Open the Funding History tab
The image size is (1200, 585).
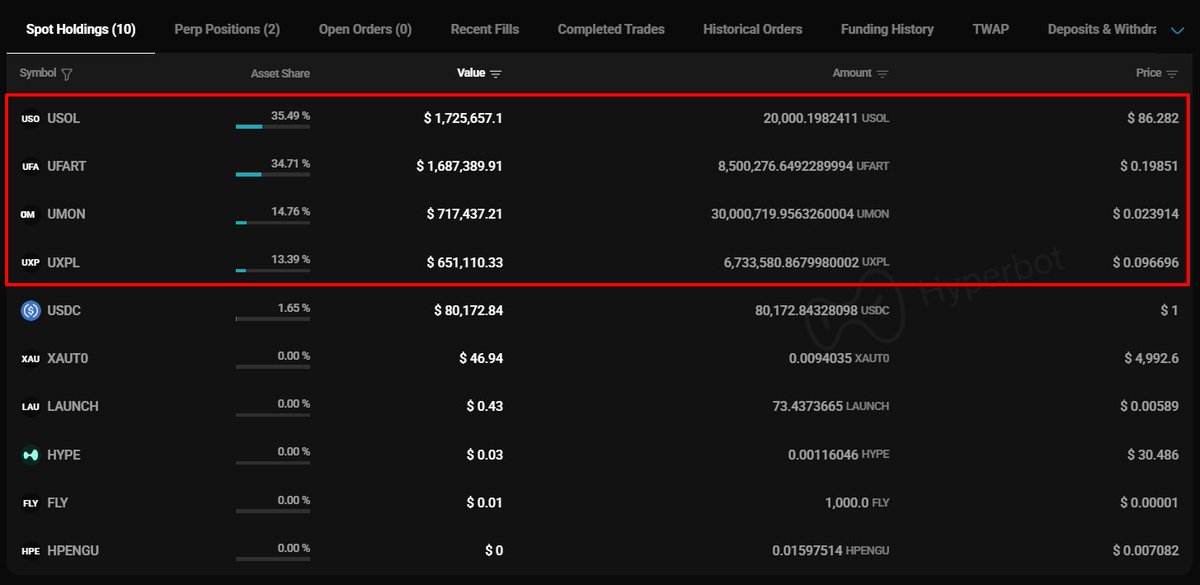(x=887, y=29)
